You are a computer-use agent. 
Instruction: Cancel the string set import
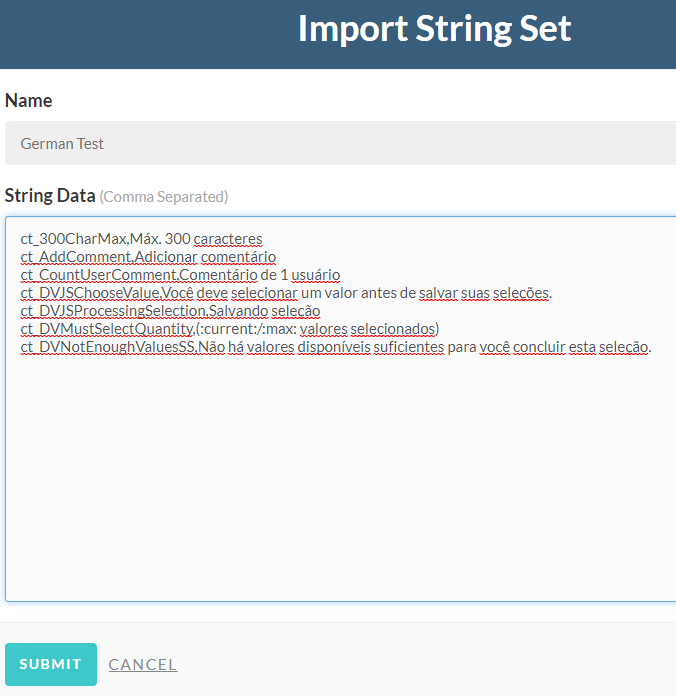143,664
